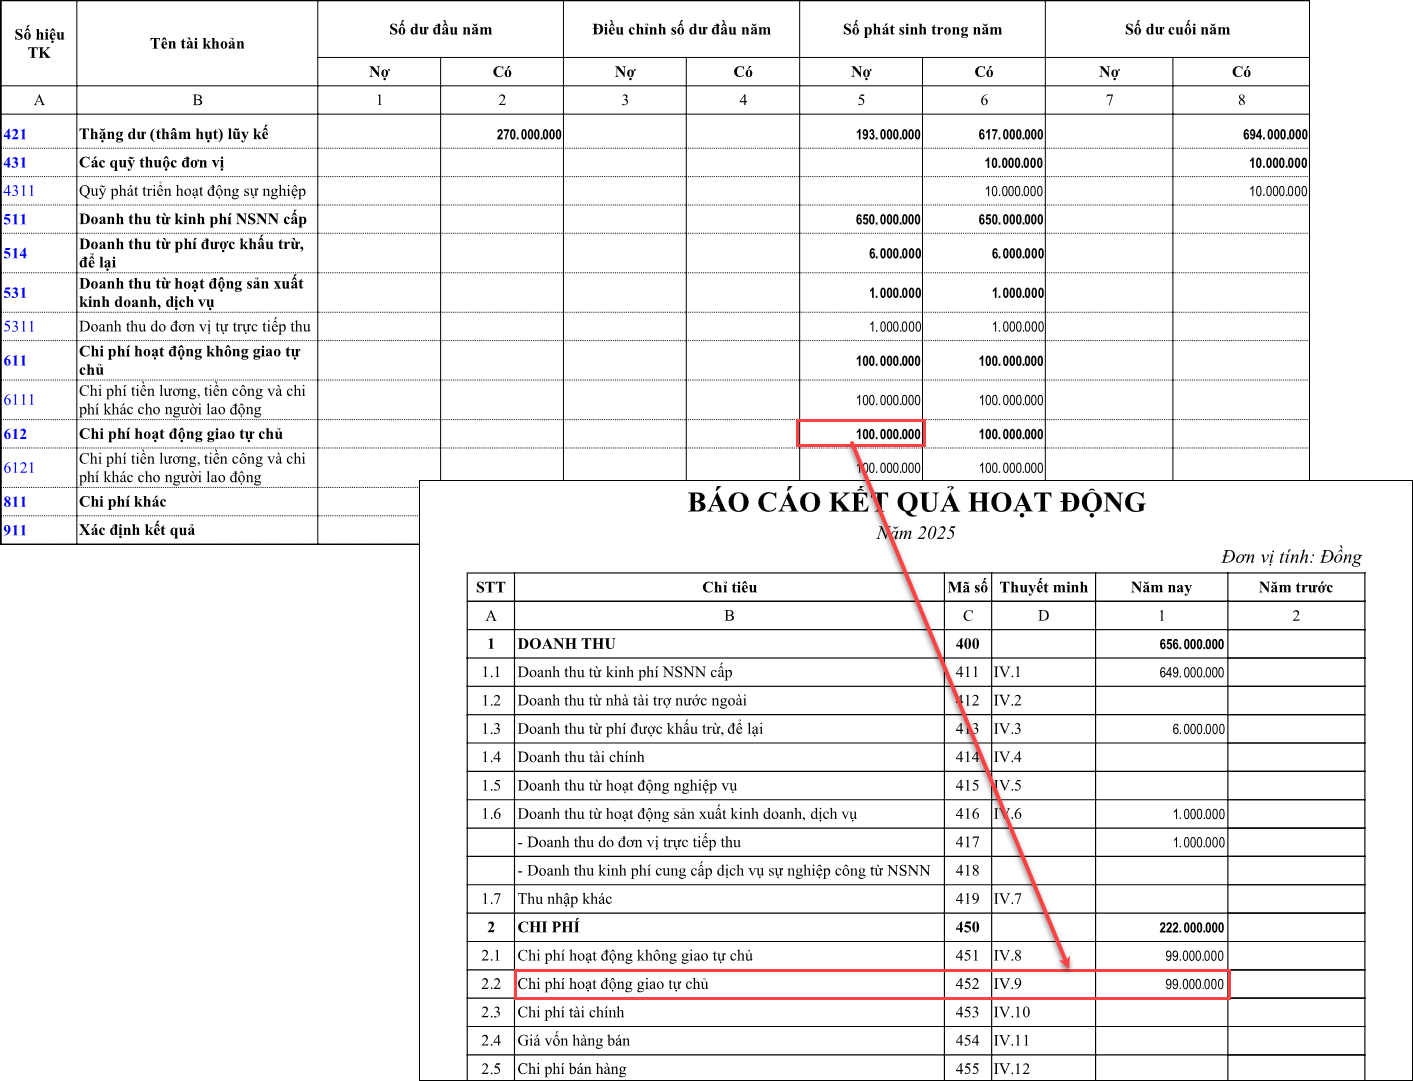Open account 612 link
1413x1081 pixels.
[15, 434]
